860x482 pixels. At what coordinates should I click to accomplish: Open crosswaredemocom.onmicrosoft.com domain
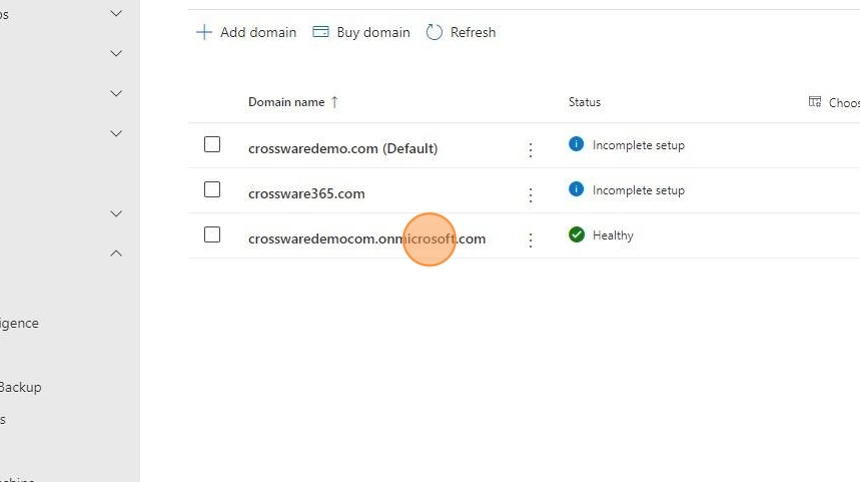pyautogui.click(x=367, y=239)
